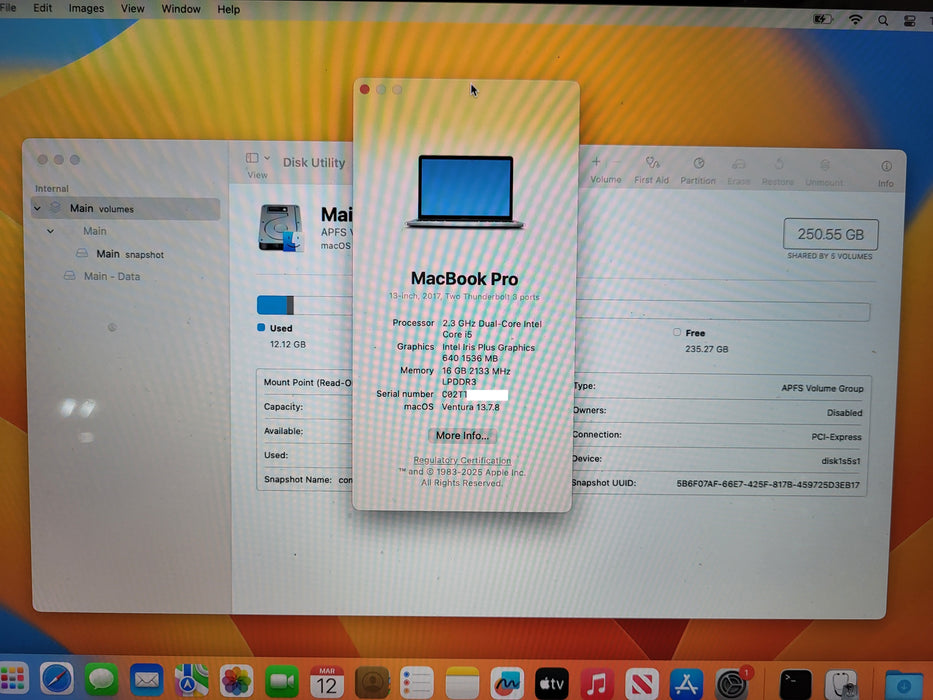The height and width of the screenshot is (700, 933).
Task: Click the 16 GB 2133 MHz memory text
Action: pyautogui.click(x=476, y=371)
